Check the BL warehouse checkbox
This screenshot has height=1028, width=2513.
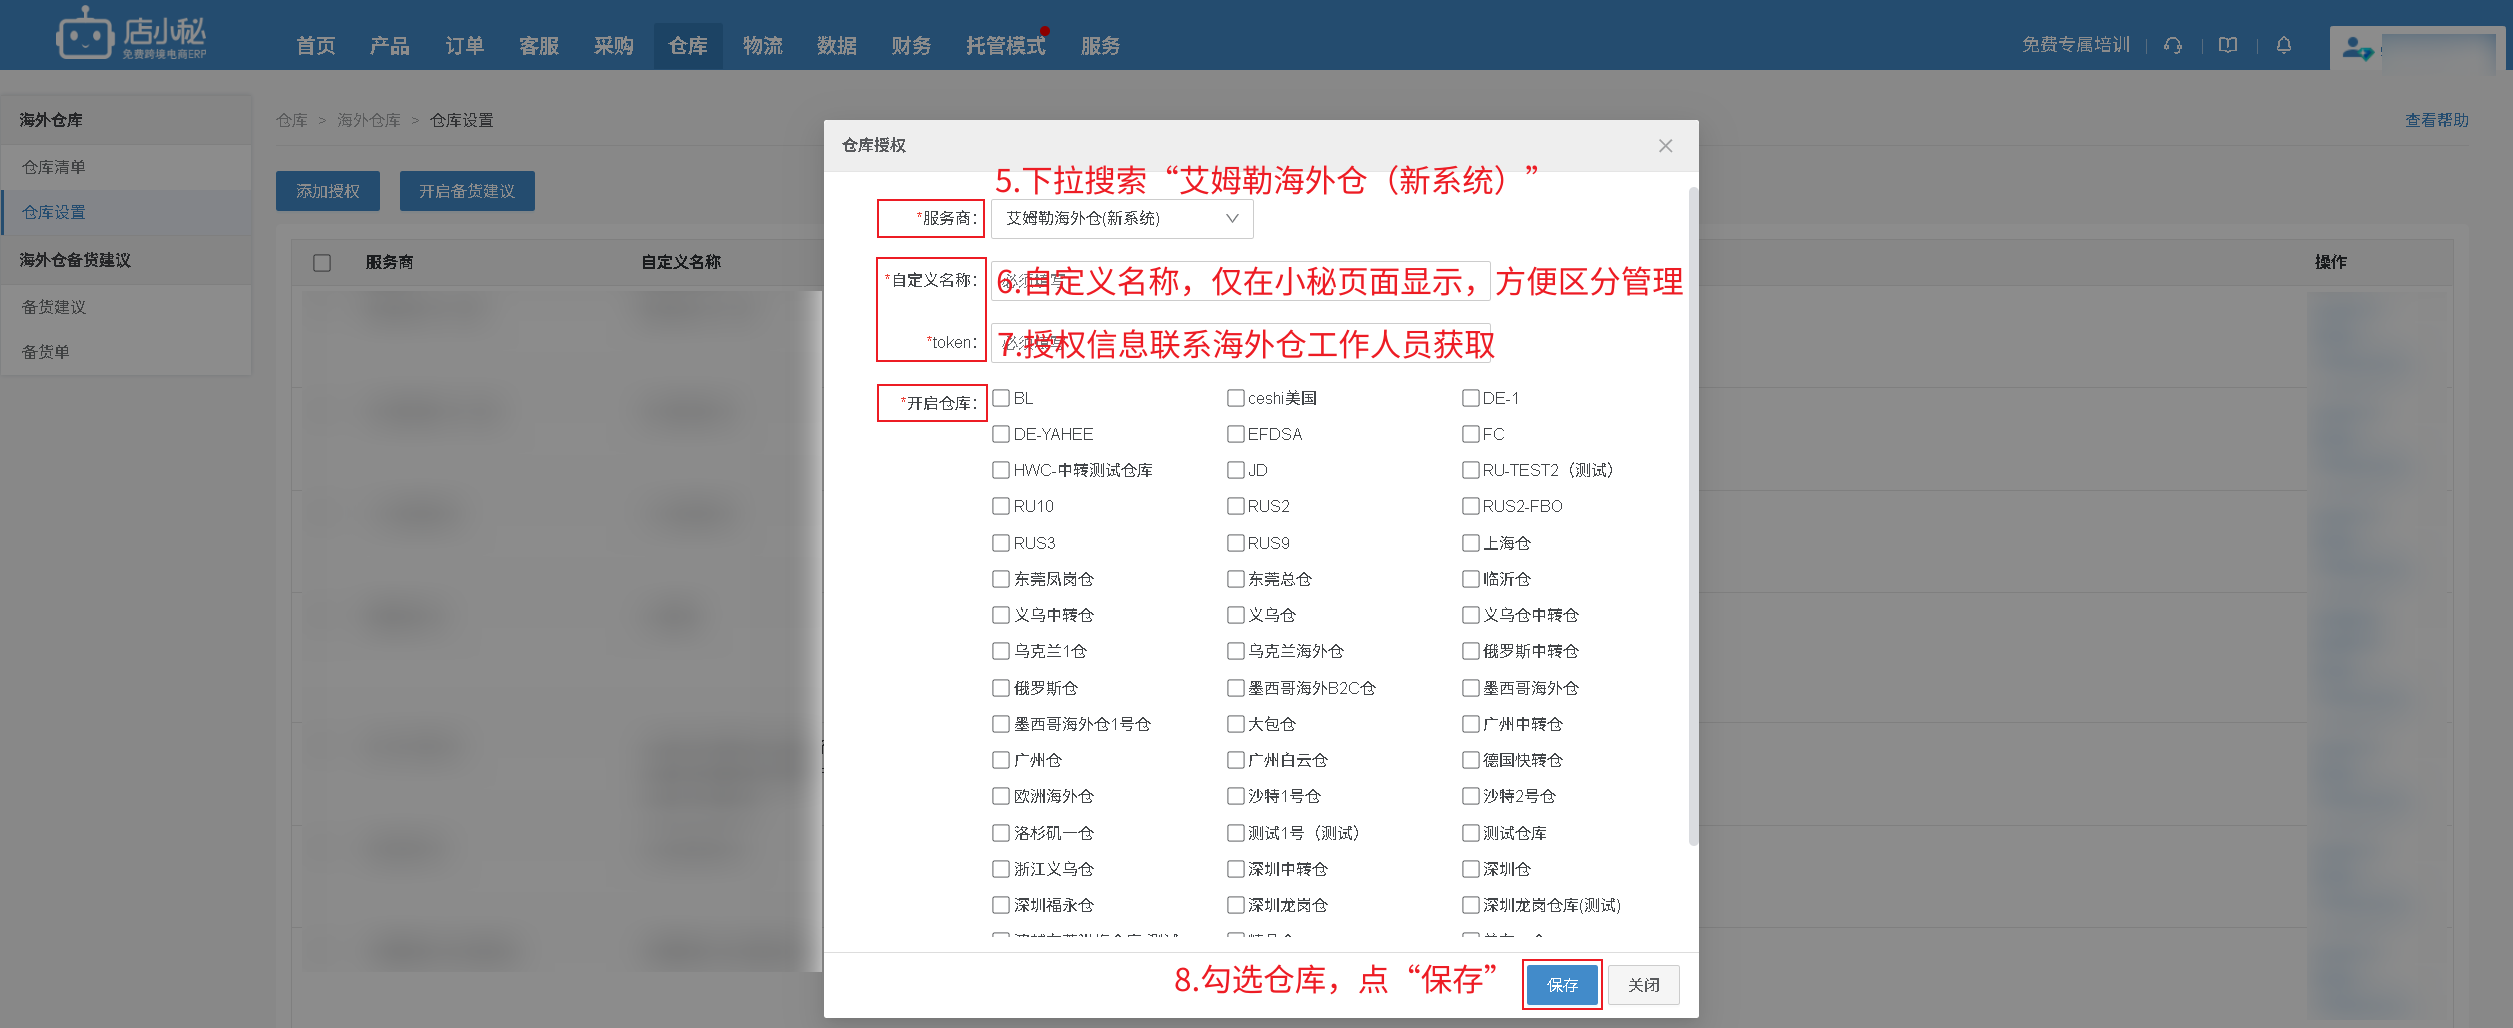tap(1001, 398)
